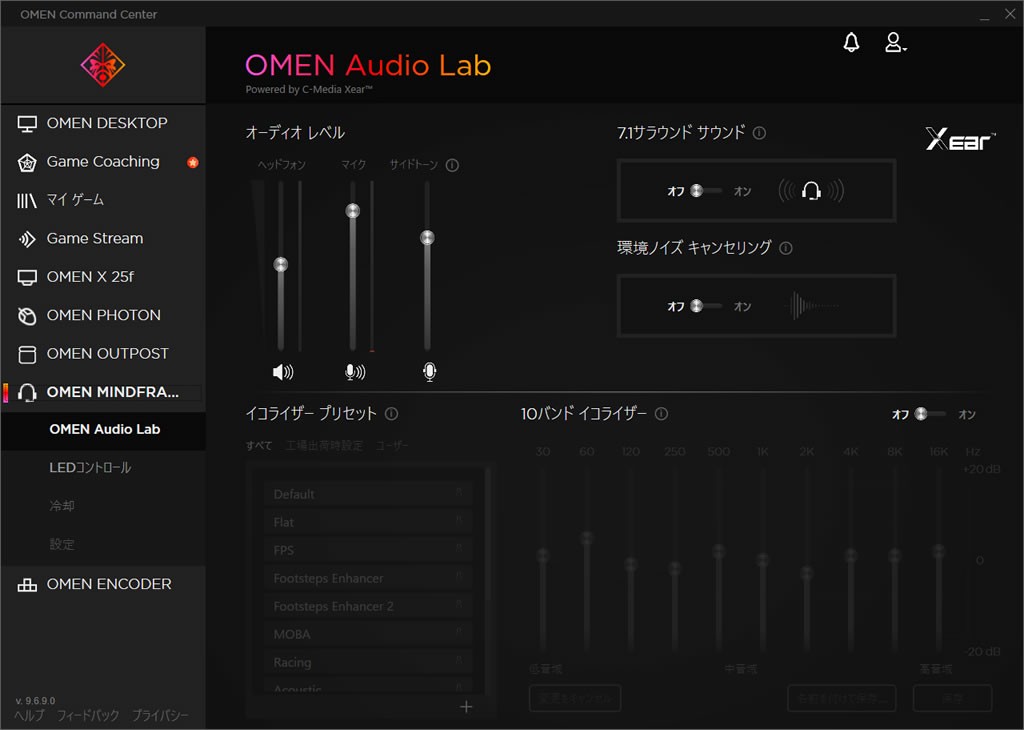Close the OMEN Command Center window
Screen dimensions: 1024x730
[1010, 14]
